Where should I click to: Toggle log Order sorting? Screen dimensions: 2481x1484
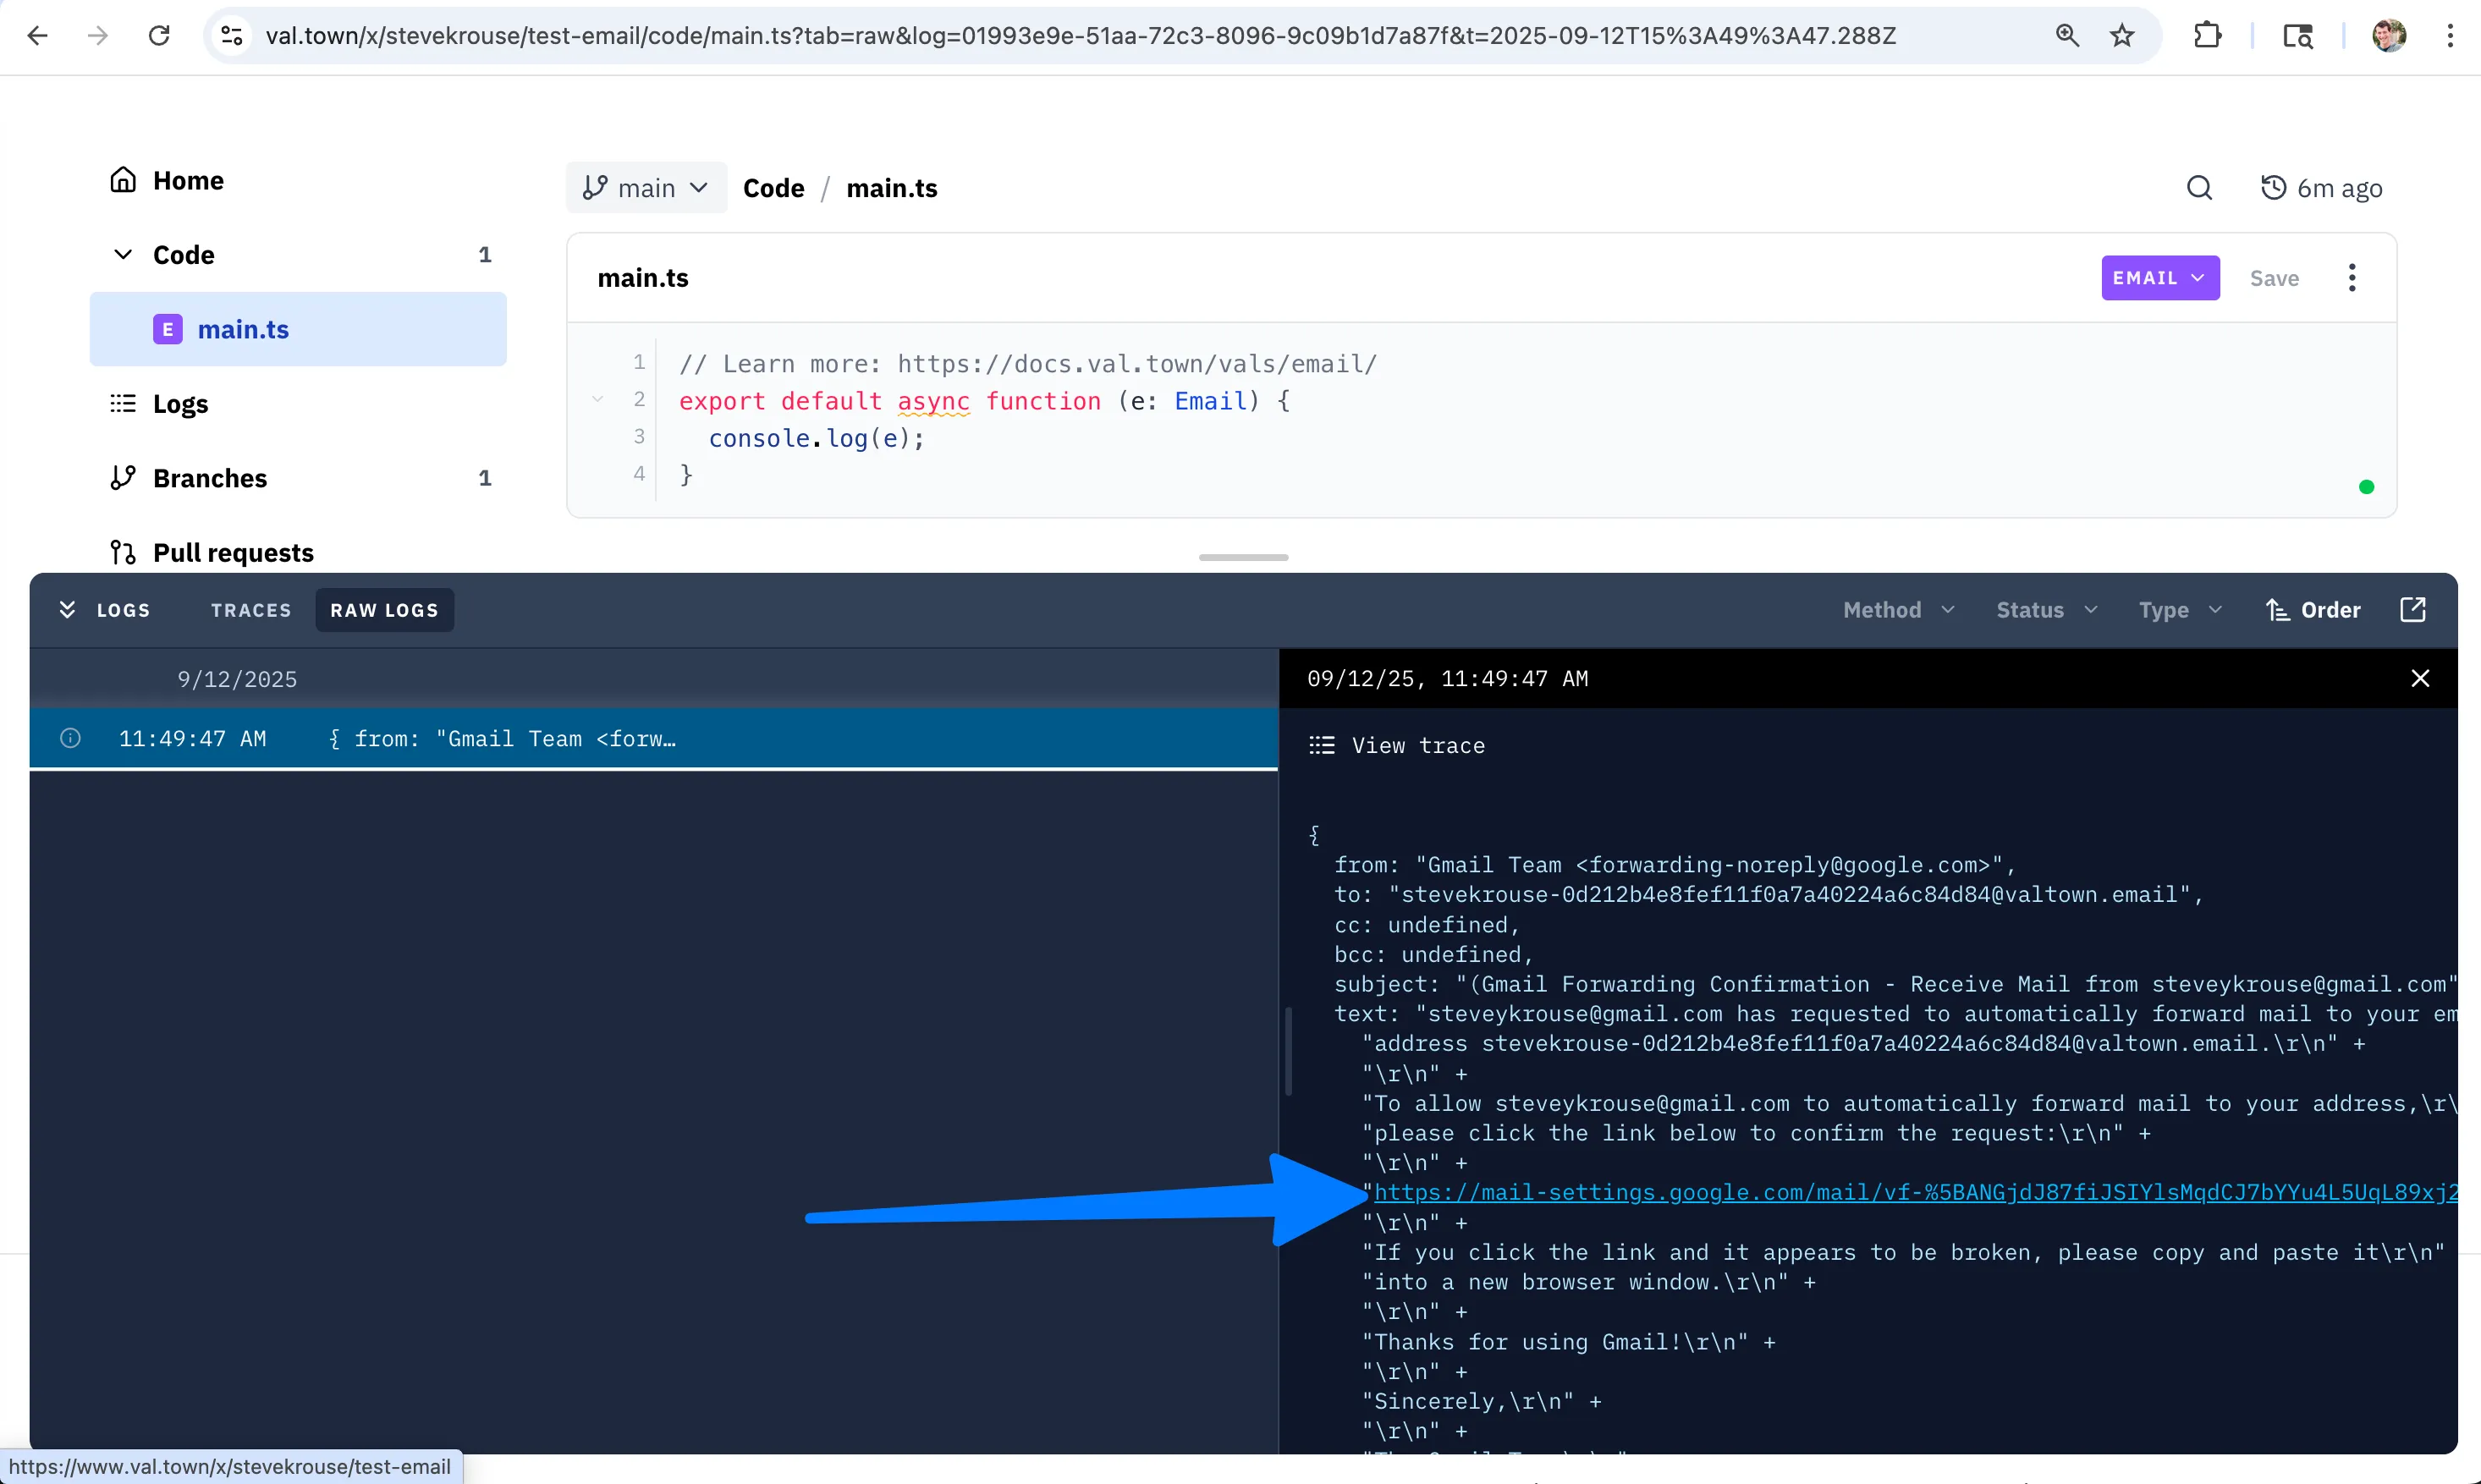click(2313, 610)
